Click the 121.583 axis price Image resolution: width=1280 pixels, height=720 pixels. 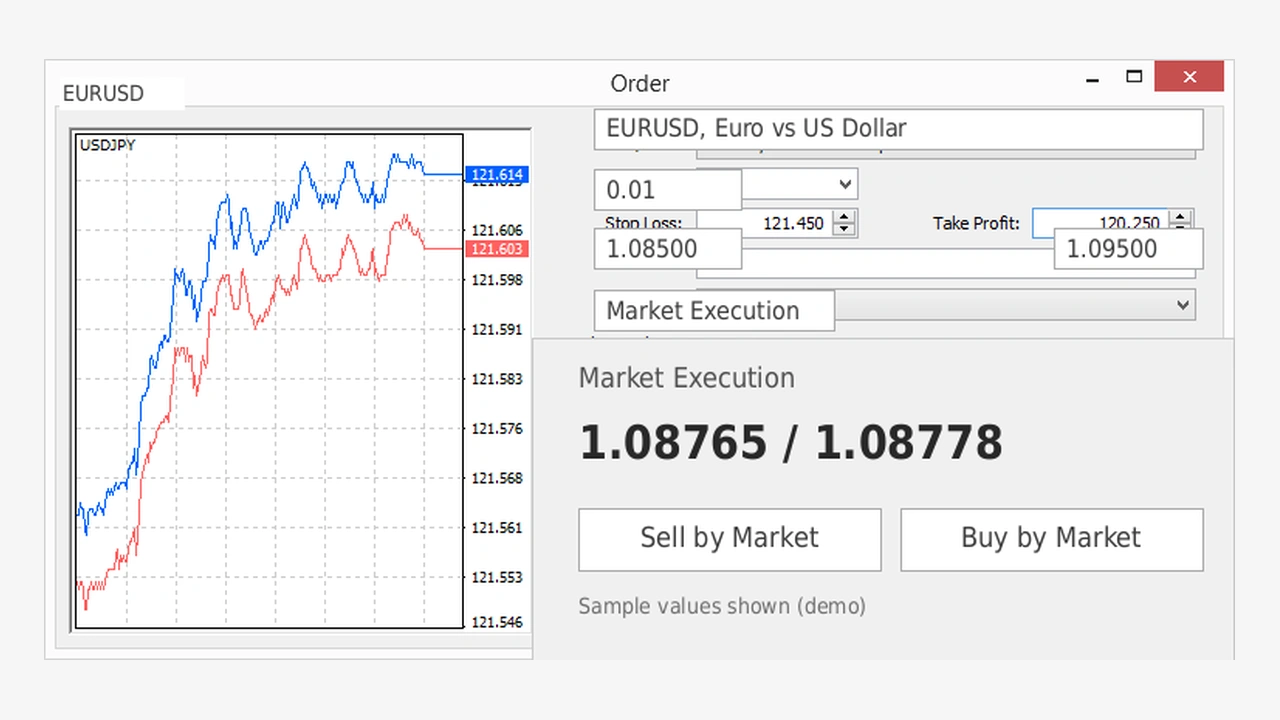click(x=497, y=379)
